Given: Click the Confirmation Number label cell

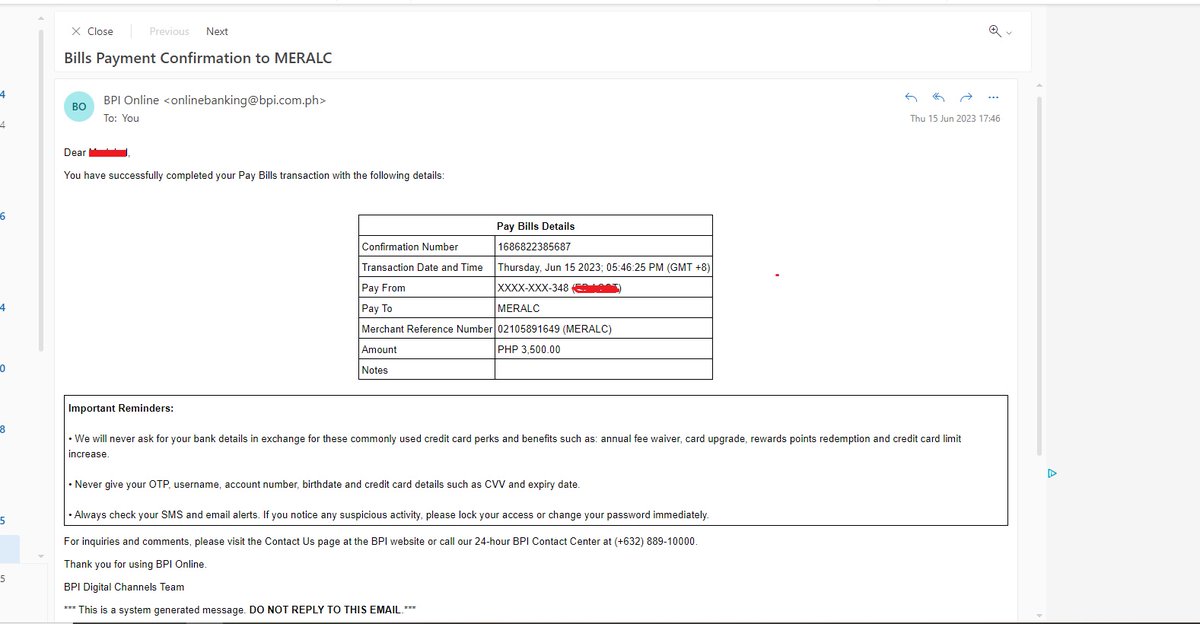Looking at the screenshot, I should tap(427, 247).
